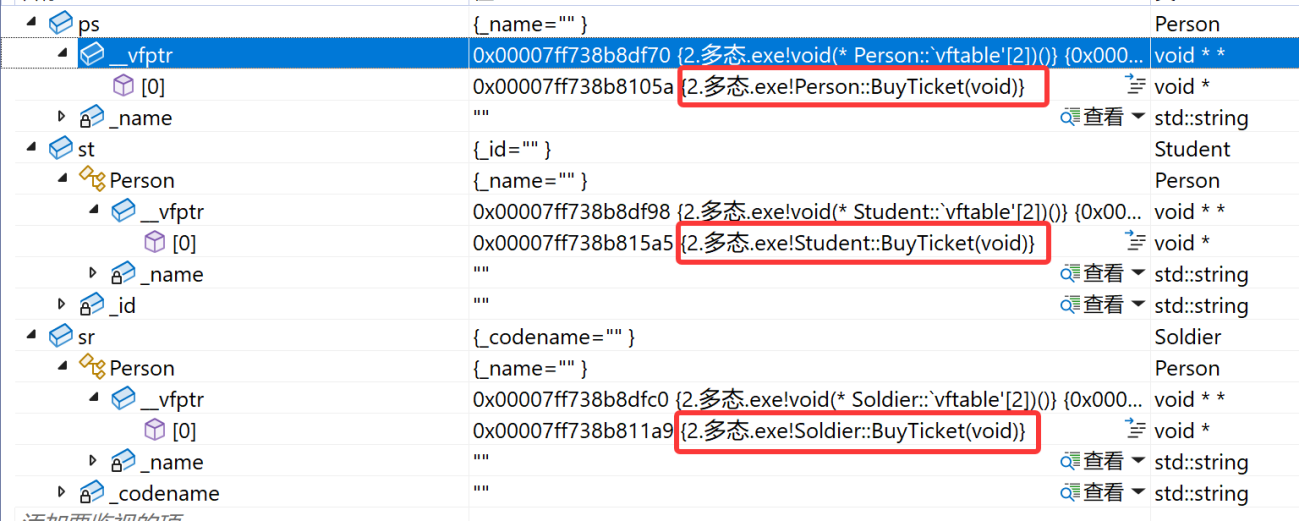Click the name label _id
The image size is (1300, 522).
pyautogui.click(x=122, y=305)
